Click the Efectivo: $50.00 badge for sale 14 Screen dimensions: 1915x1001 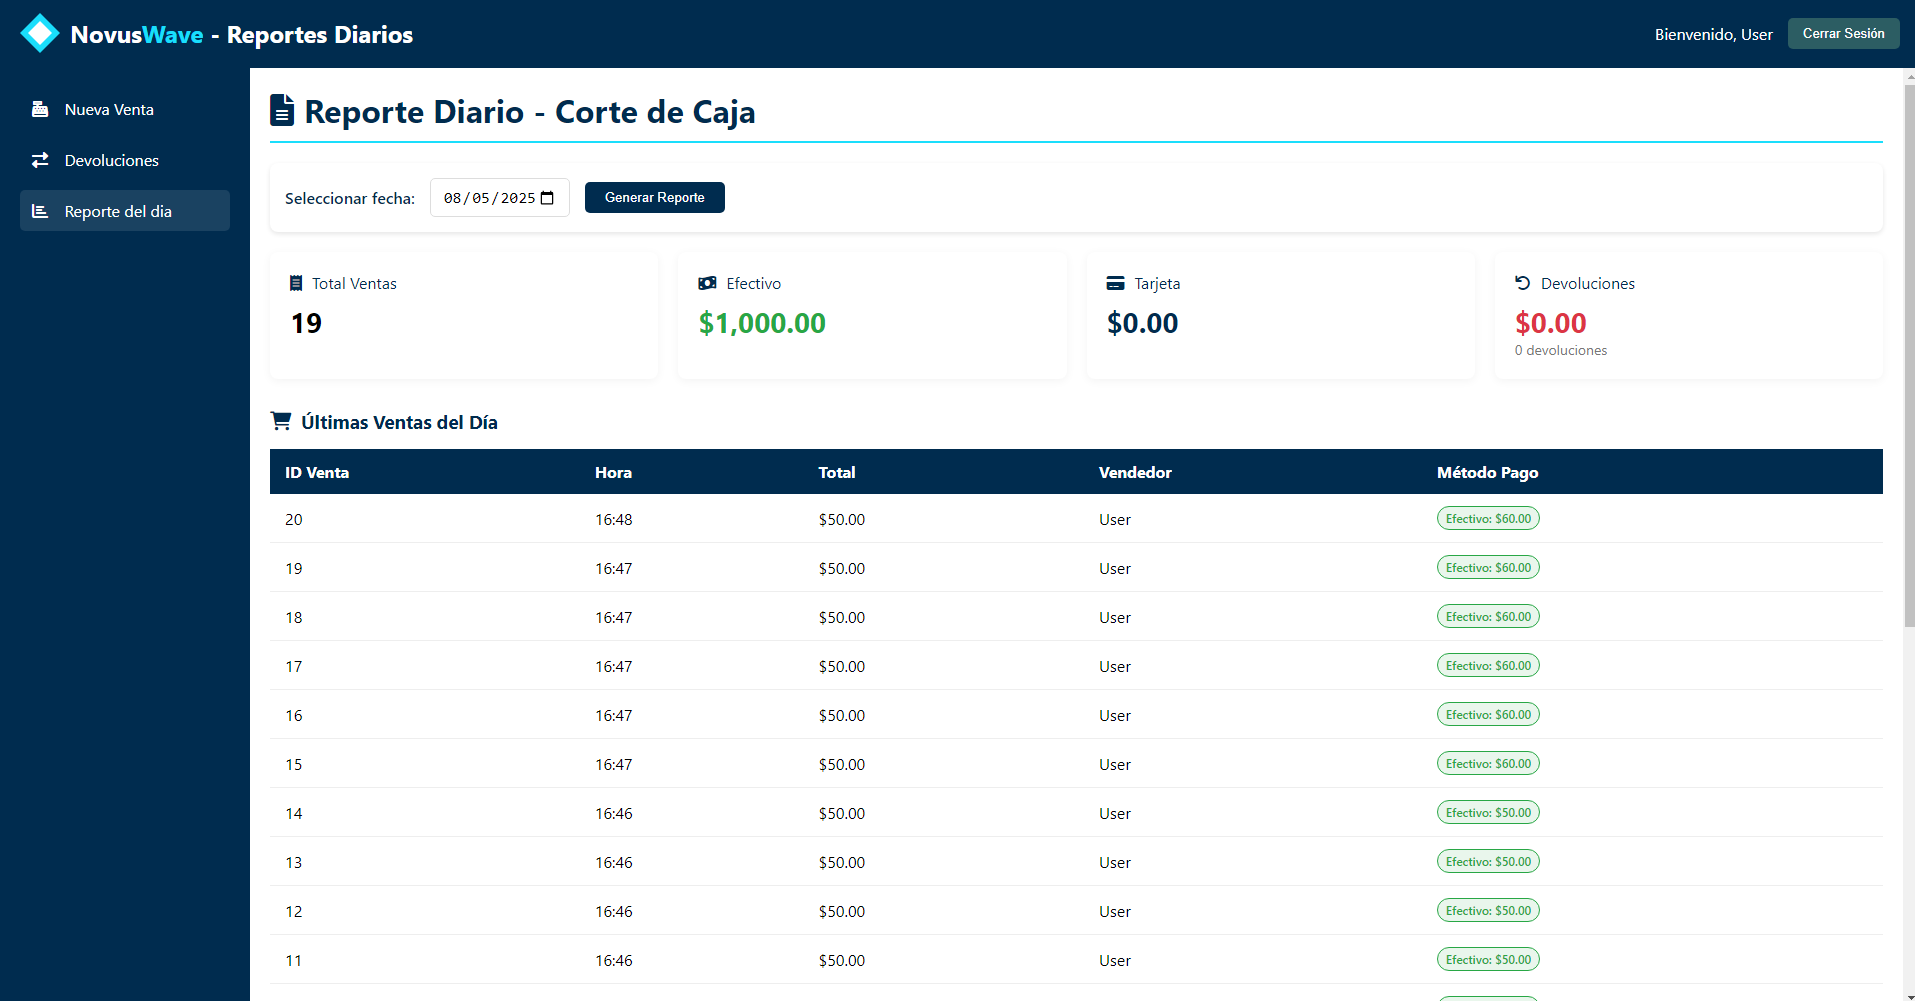[1488, 811]
